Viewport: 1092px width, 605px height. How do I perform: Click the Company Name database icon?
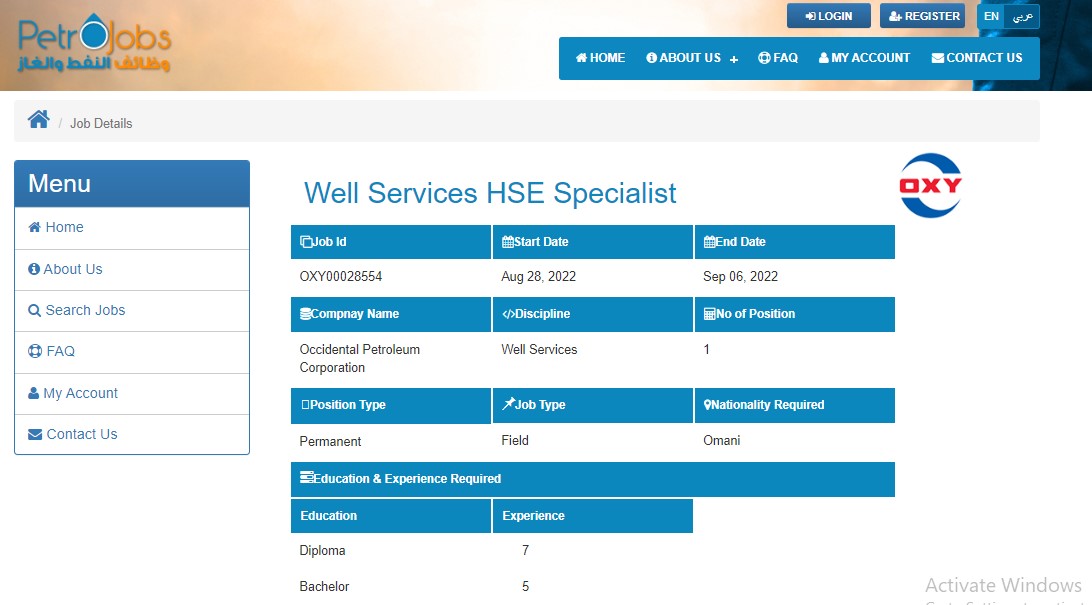pos(305,313)
